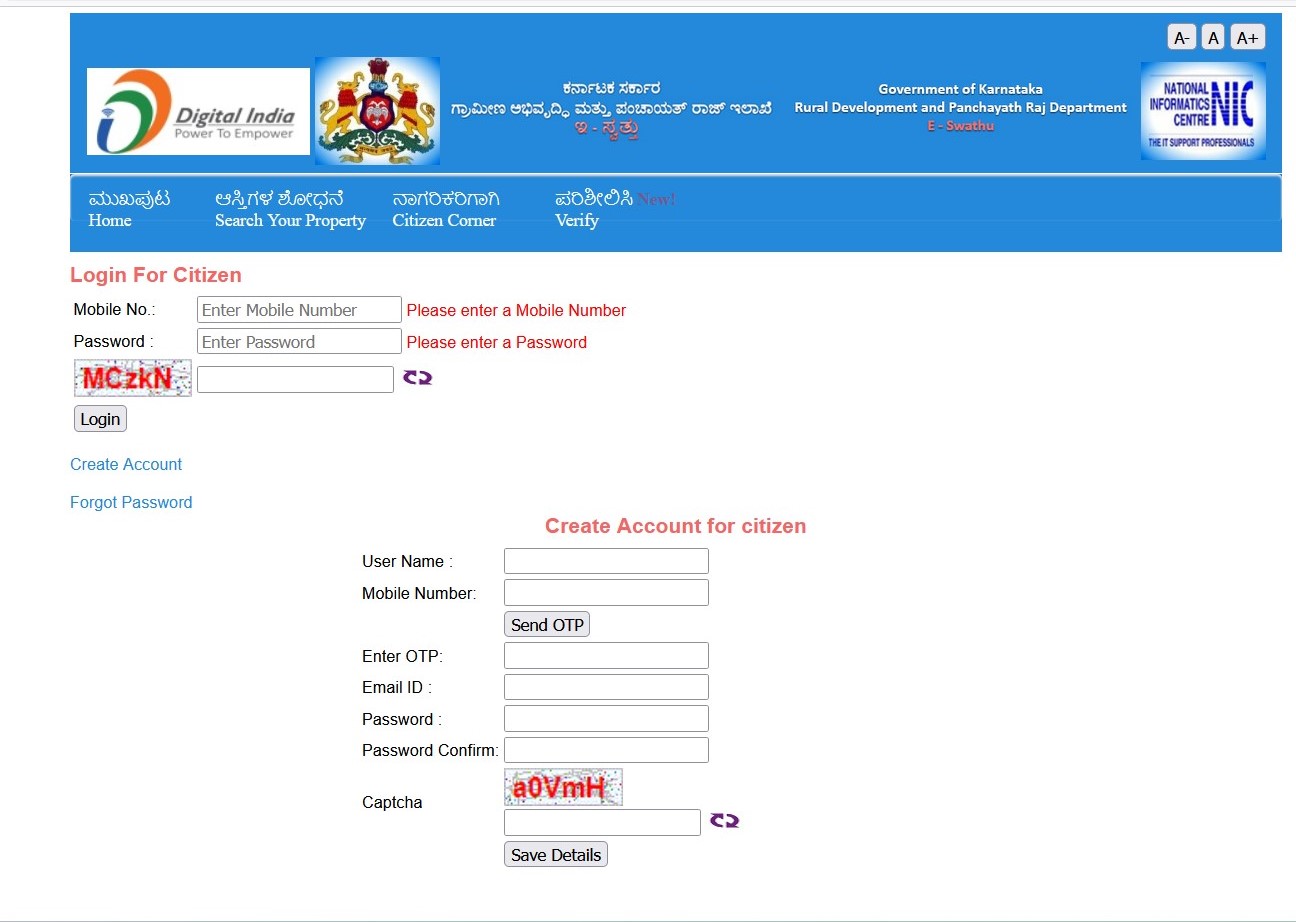Click the Create Account for citizen heading
Image resolution: width=1296 pixels, height=922 pixels.
point(675,526)
